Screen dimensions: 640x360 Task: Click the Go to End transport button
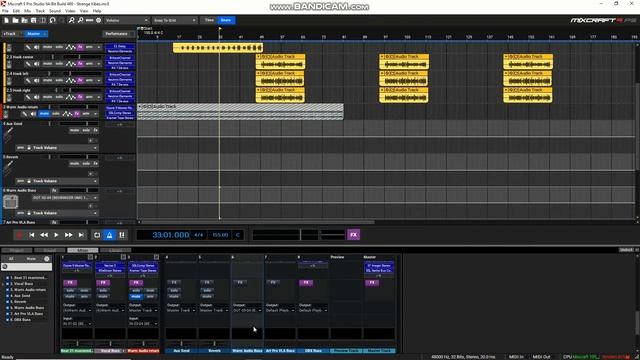81,235
